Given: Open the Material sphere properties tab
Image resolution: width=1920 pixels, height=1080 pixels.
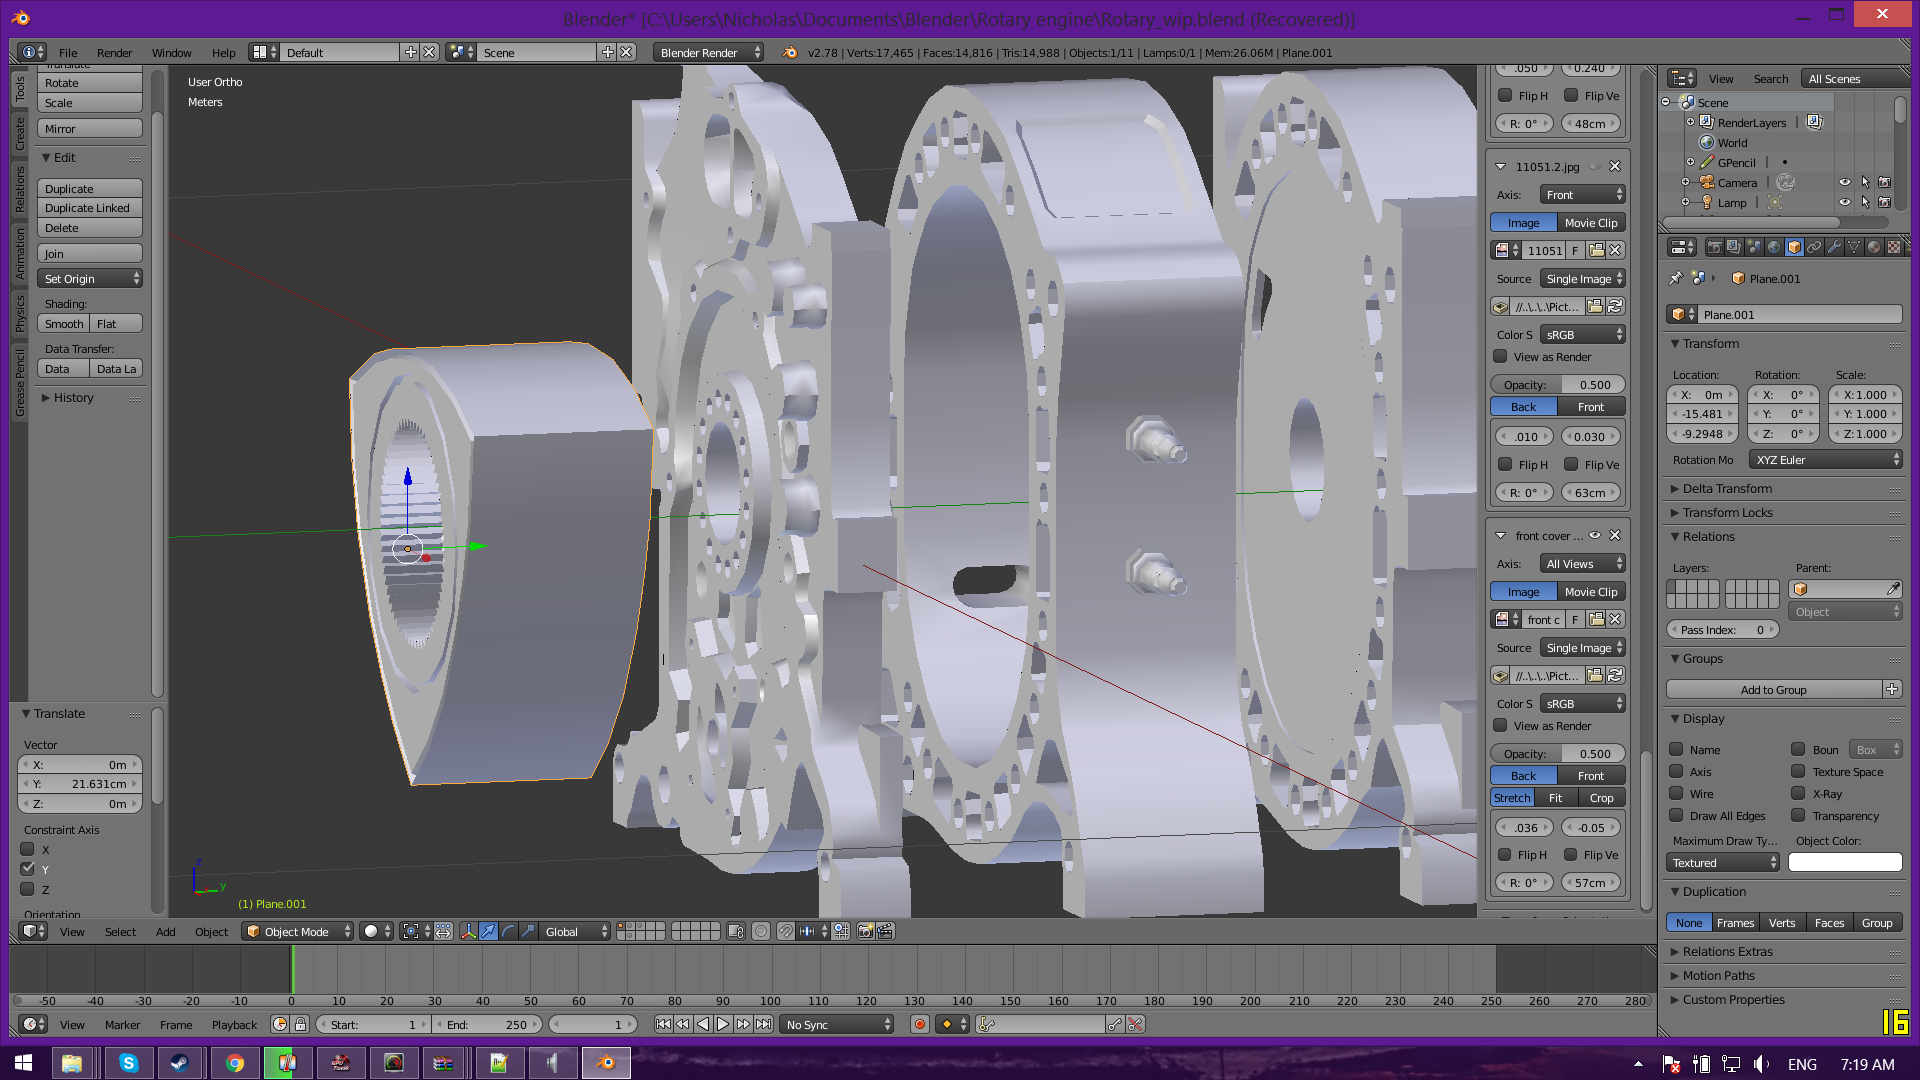Looking at the screenshot, I should 1874,247.
